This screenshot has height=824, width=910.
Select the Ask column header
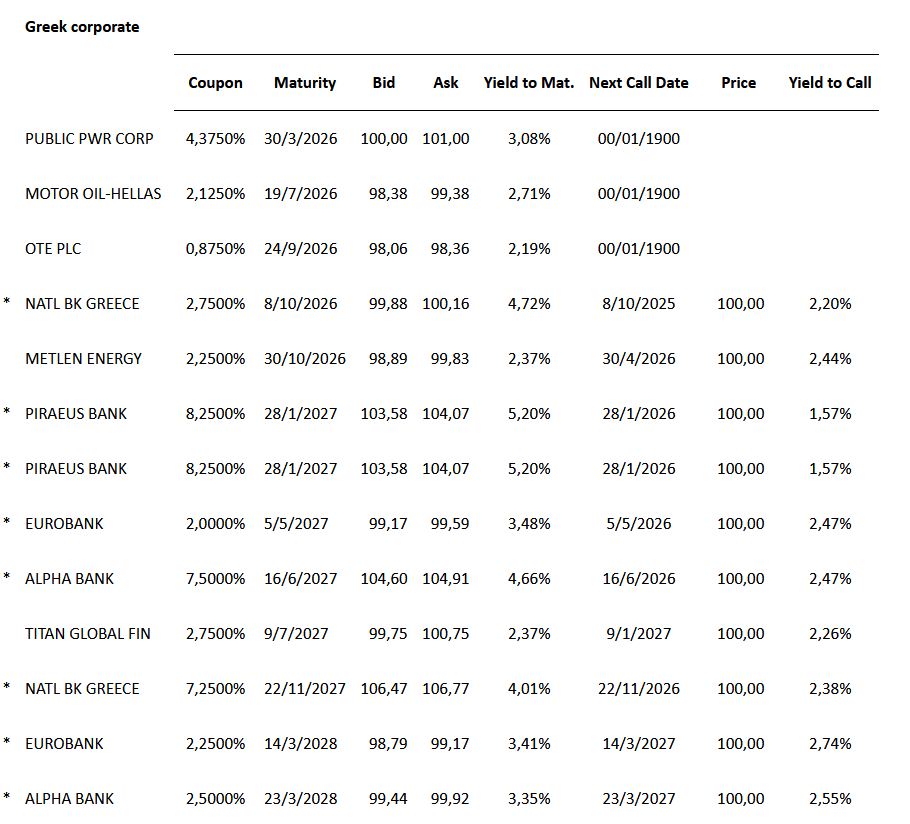pyautogui.click(x=446, y=83)
